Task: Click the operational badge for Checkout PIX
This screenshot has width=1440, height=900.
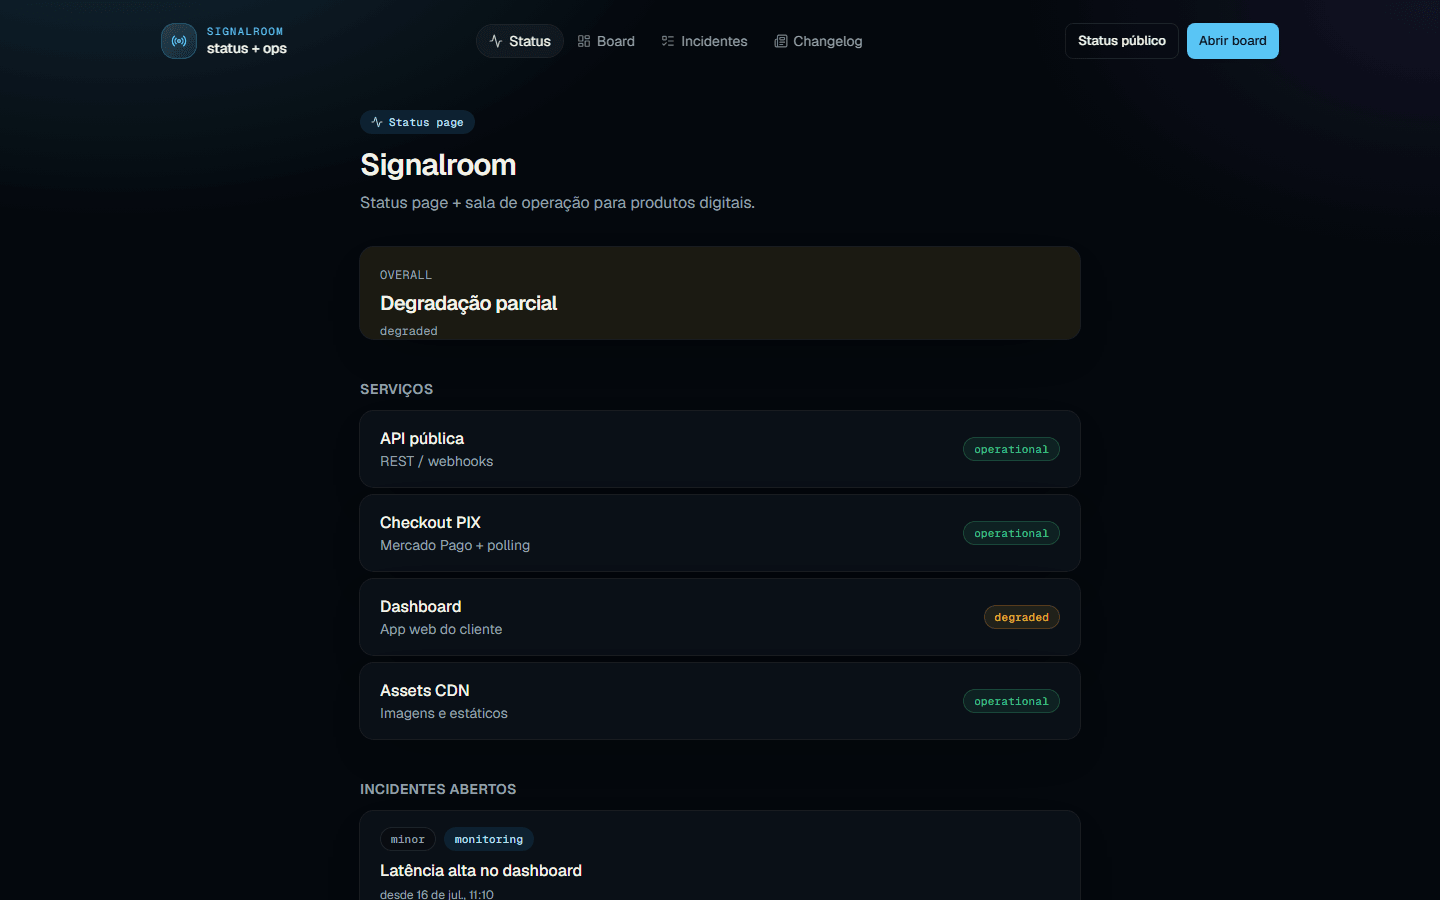Action: [1011, 533]
